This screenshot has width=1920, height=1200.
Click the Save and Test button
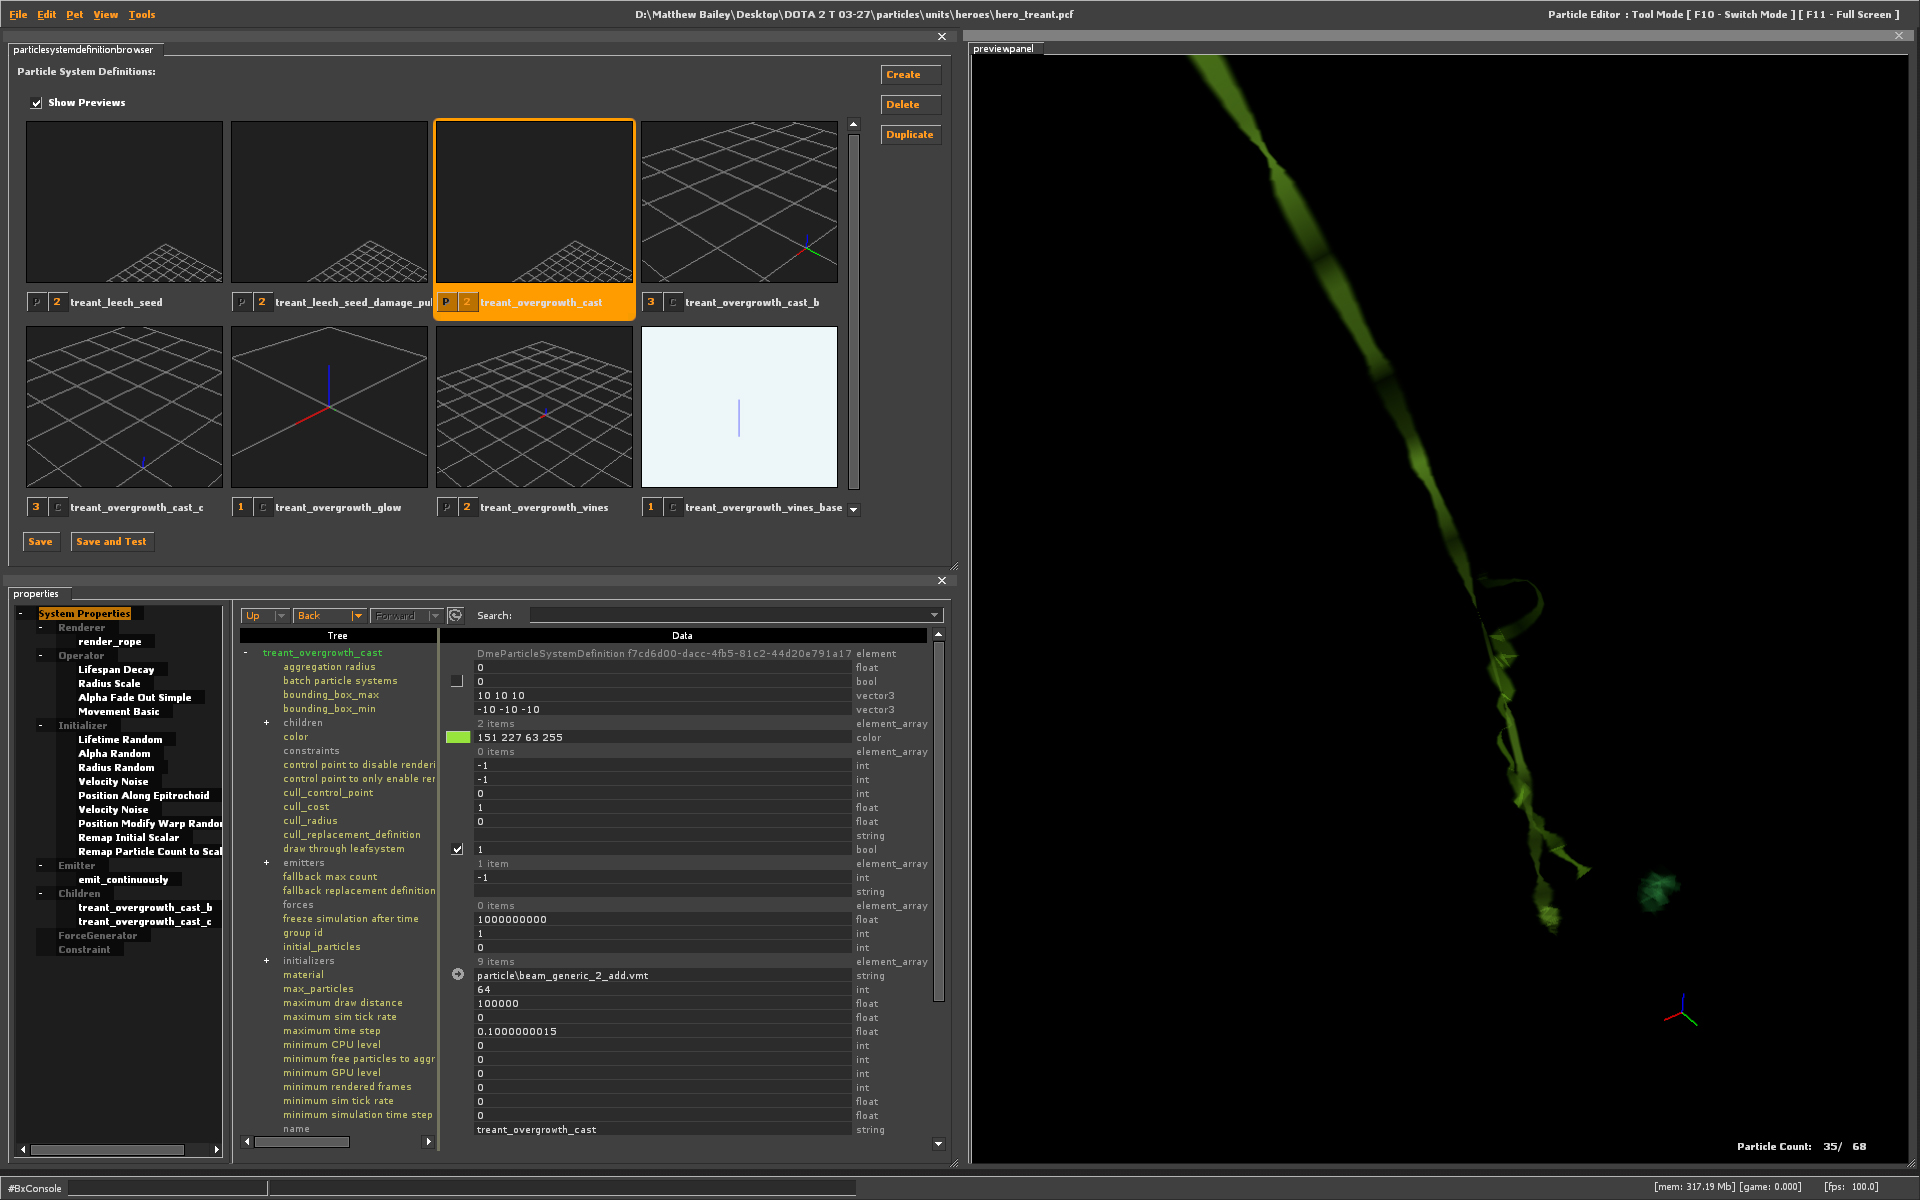(112, 542)
